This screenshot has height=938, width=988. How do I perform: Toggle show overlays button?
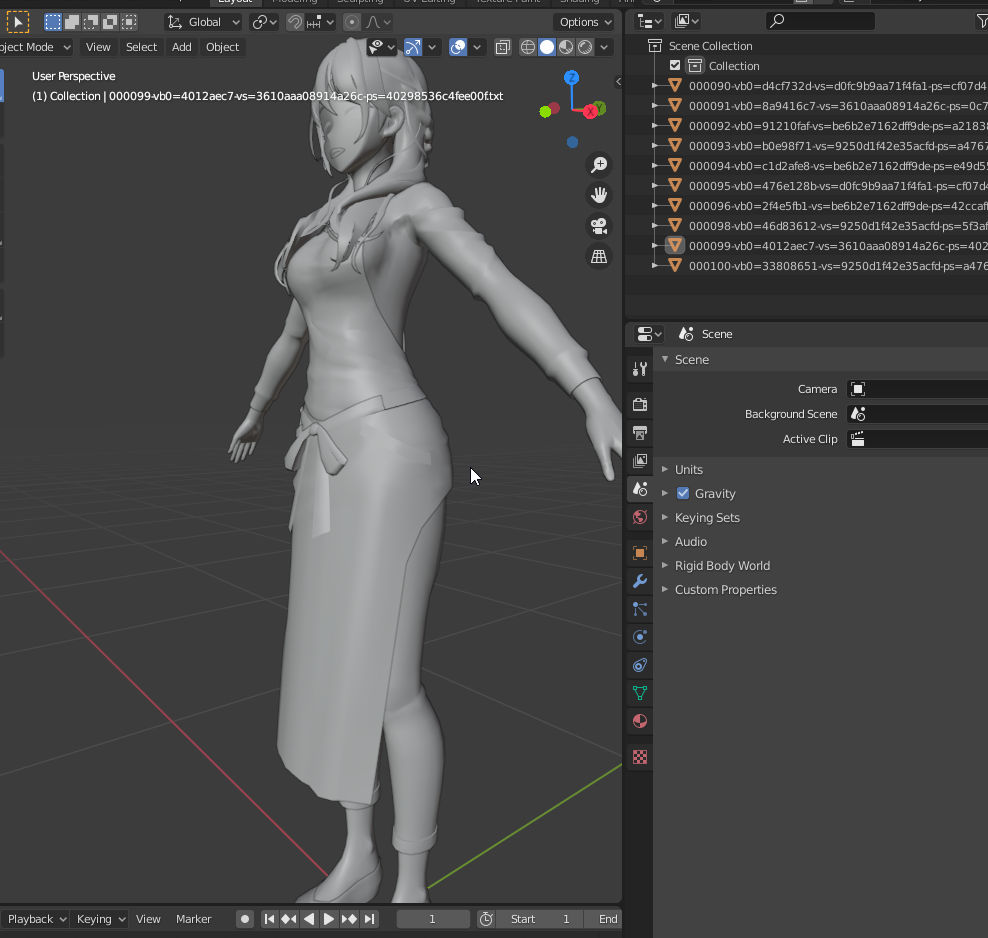tap(458, 47)
